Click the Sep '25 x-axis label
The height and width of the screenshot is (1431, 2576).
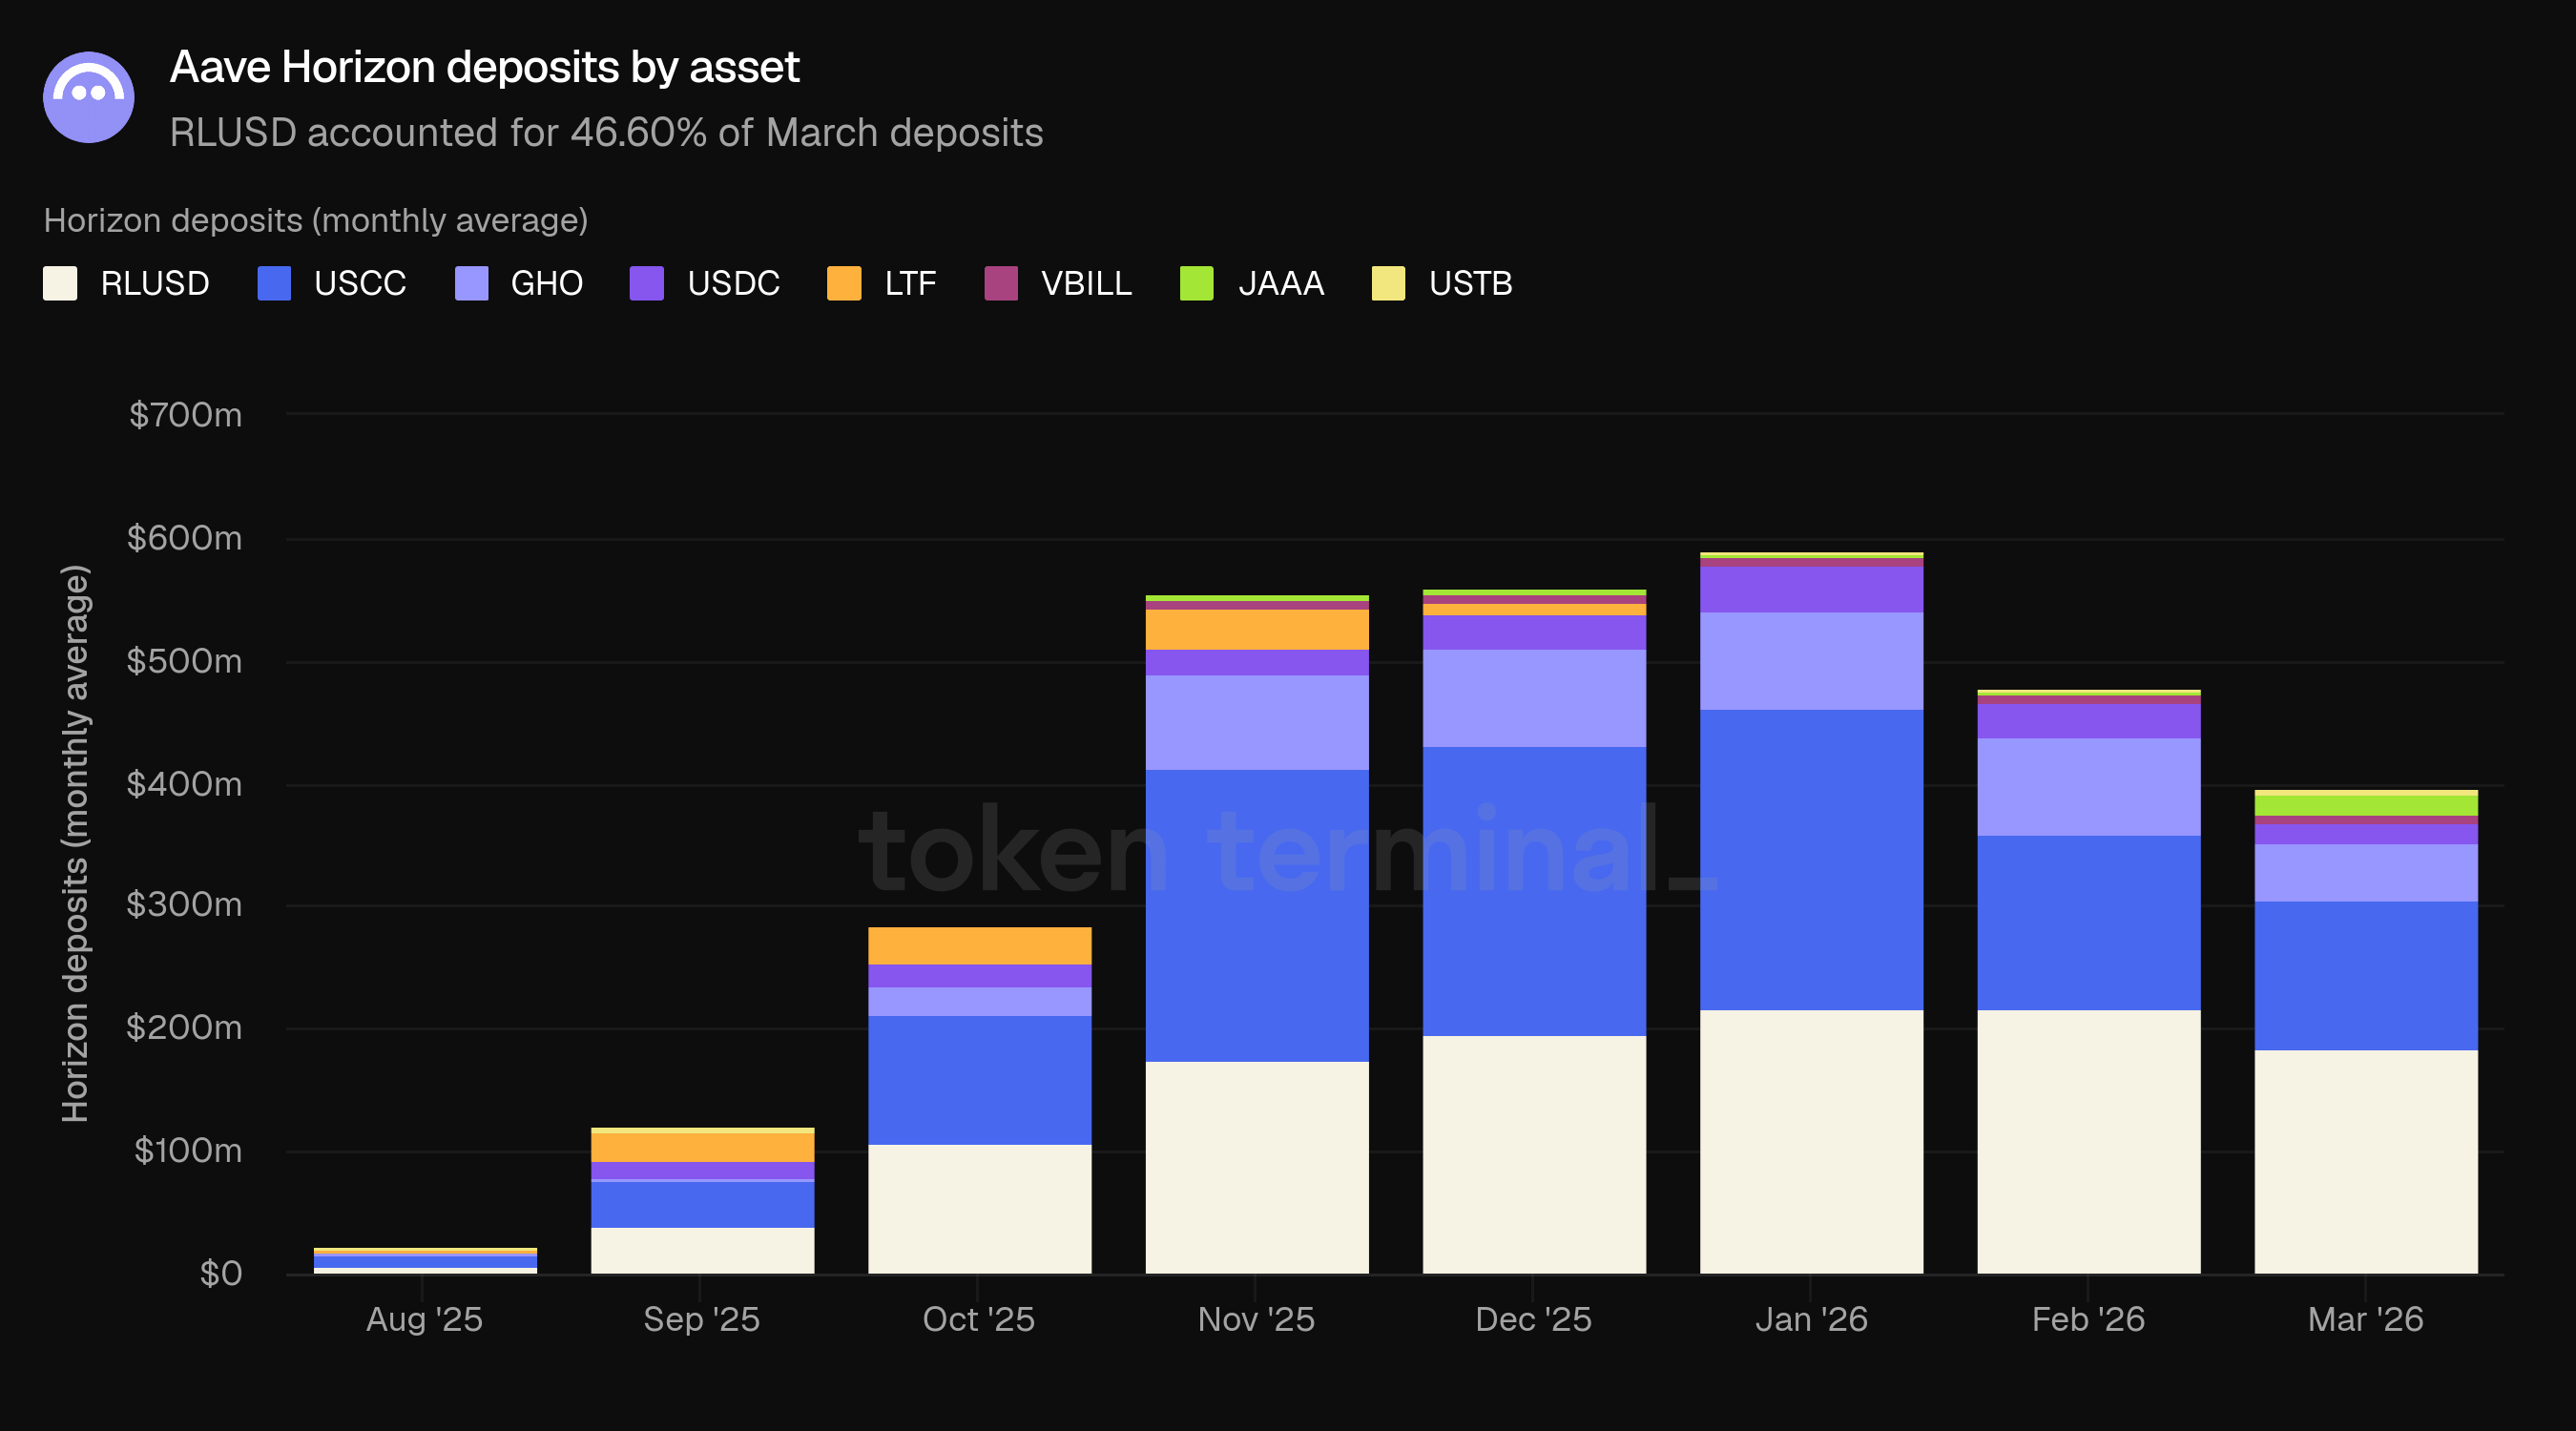tap(701, 1319)
